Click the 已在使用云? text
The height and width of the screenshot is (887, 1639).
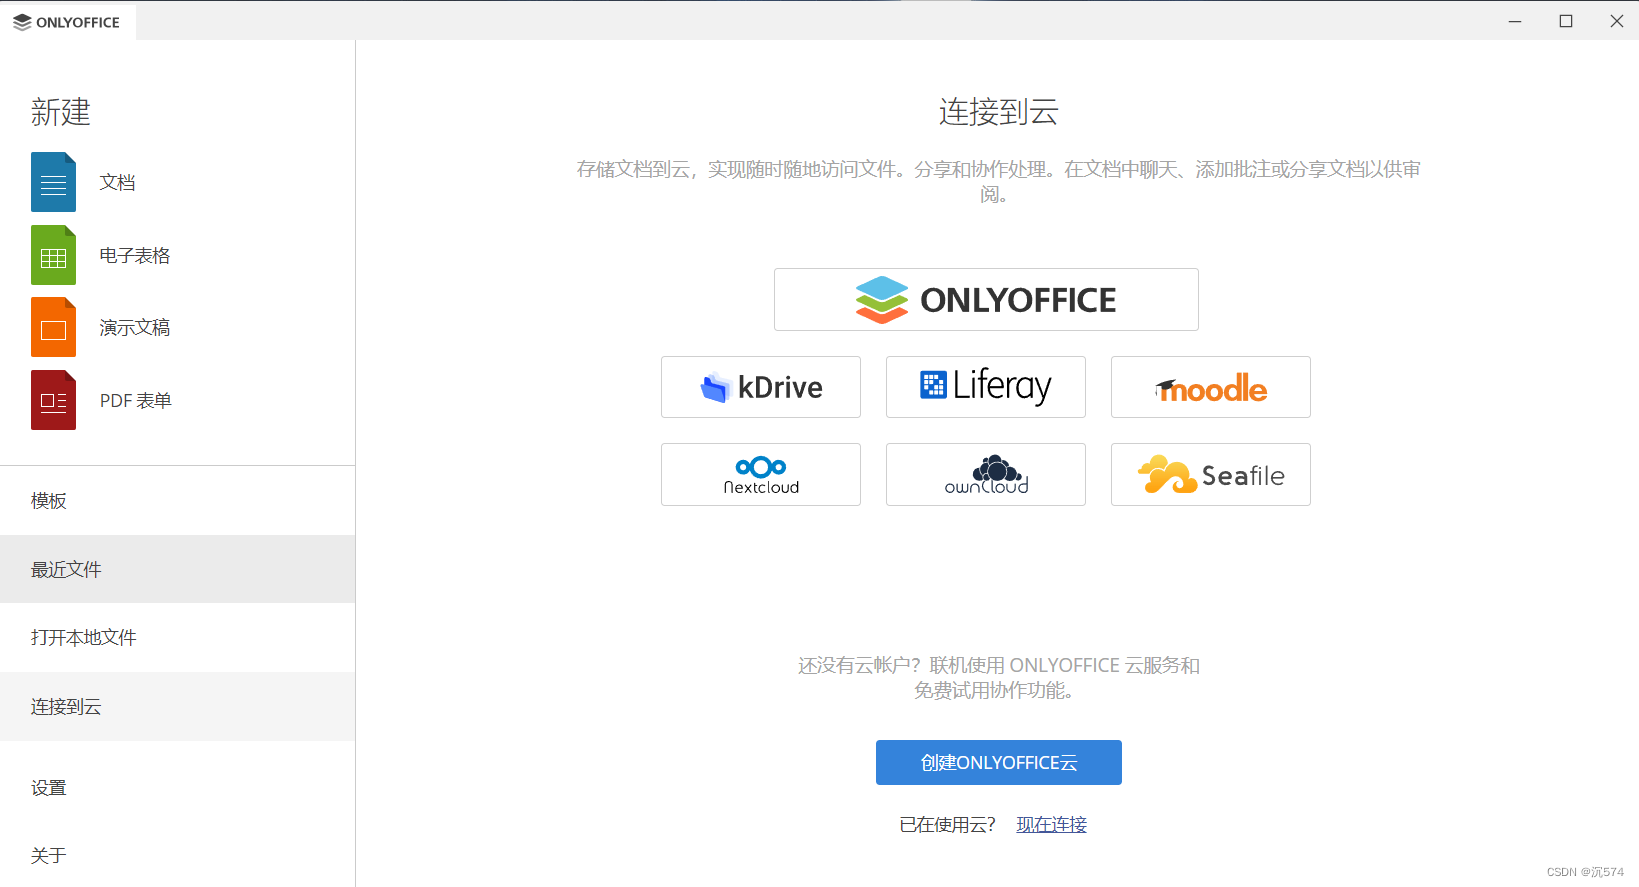click(x=948, y=824)
